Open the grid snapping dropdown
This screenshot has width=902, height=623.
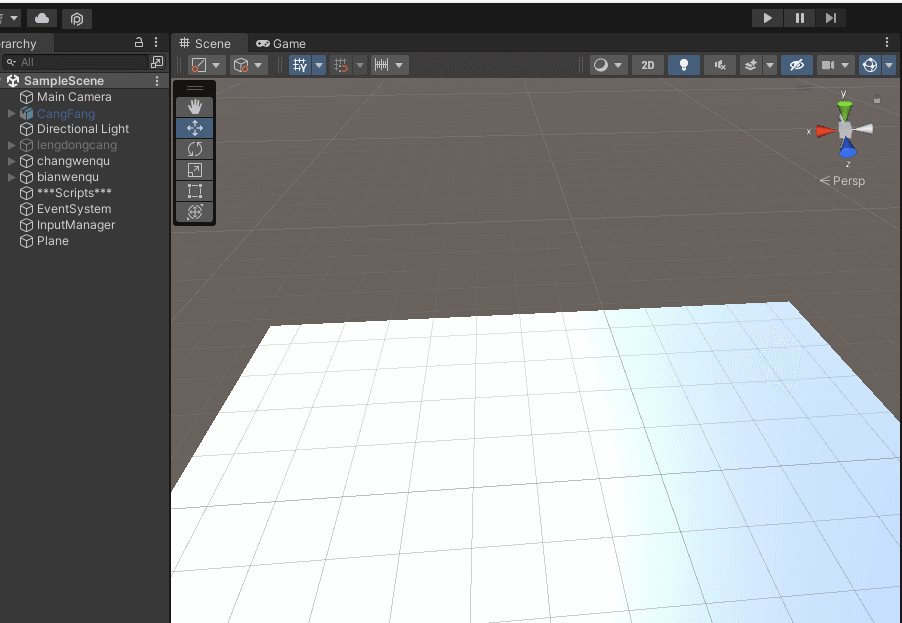click(x=360, y=65)
